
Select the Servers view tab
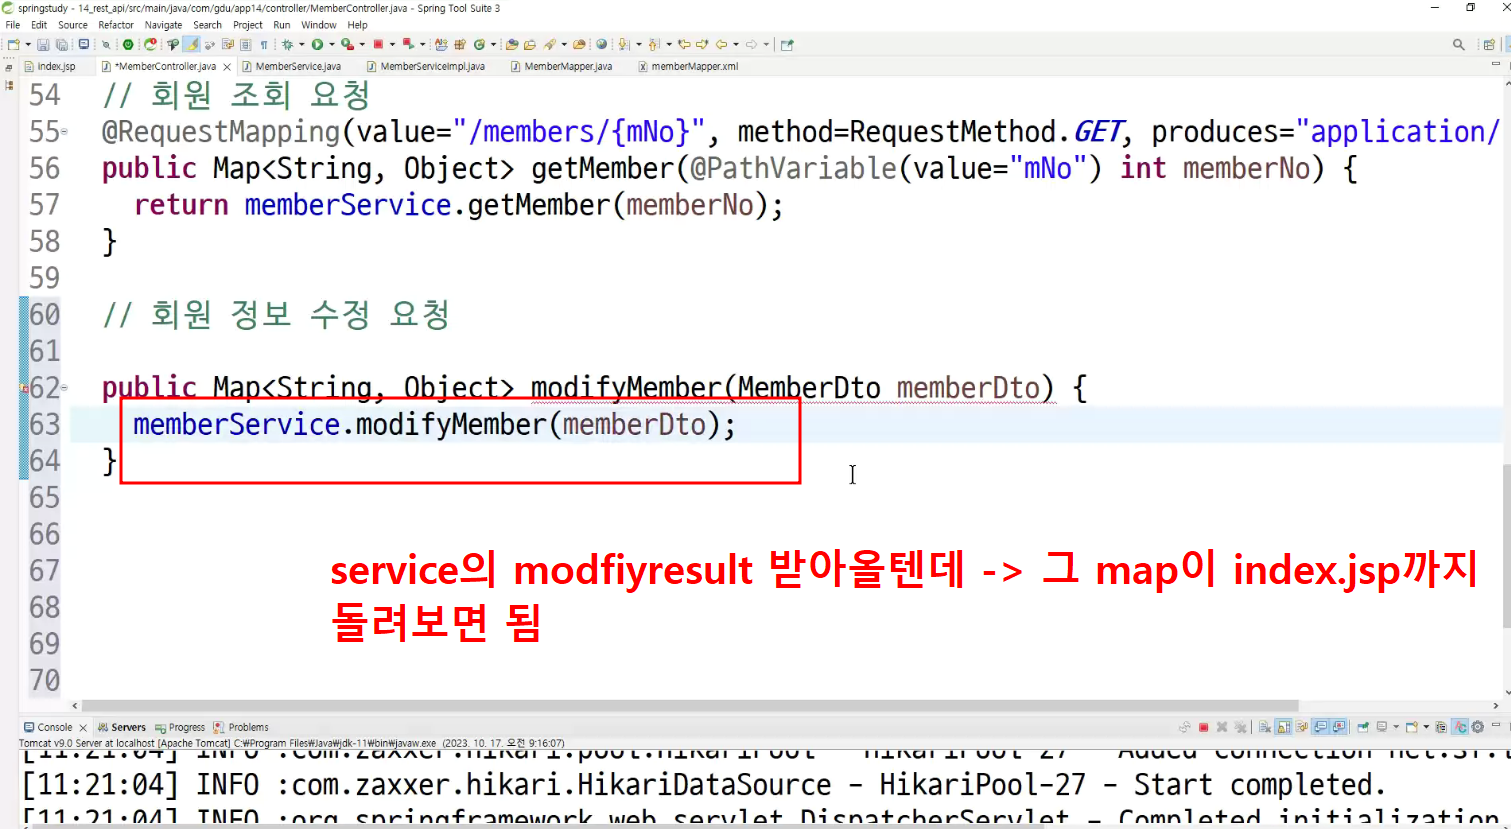[x=122, y=727]
